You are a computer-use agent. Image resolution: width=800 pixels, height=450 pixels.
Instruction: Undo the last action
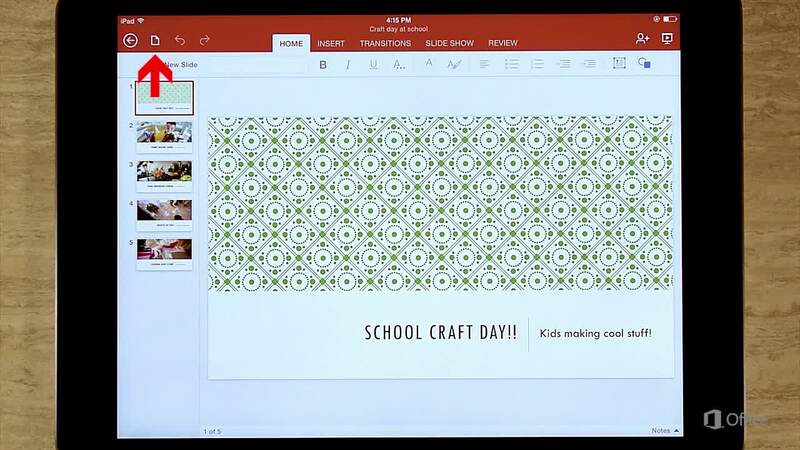pyautogui.click(x=180, y=40)
